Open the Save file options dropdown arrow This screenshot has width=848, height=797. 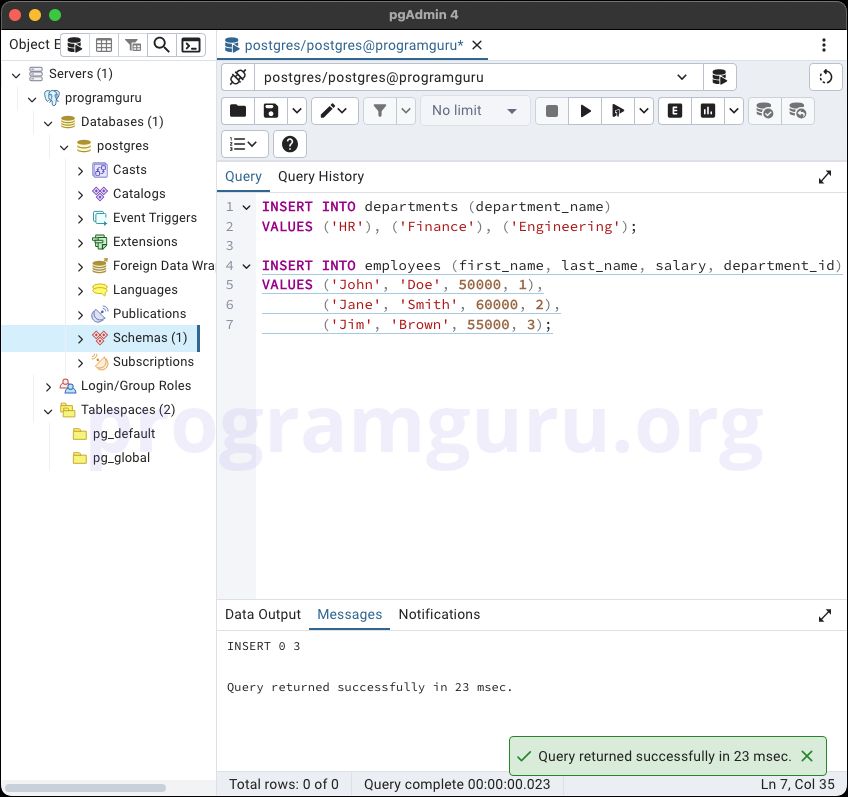(x=297, y=111)
